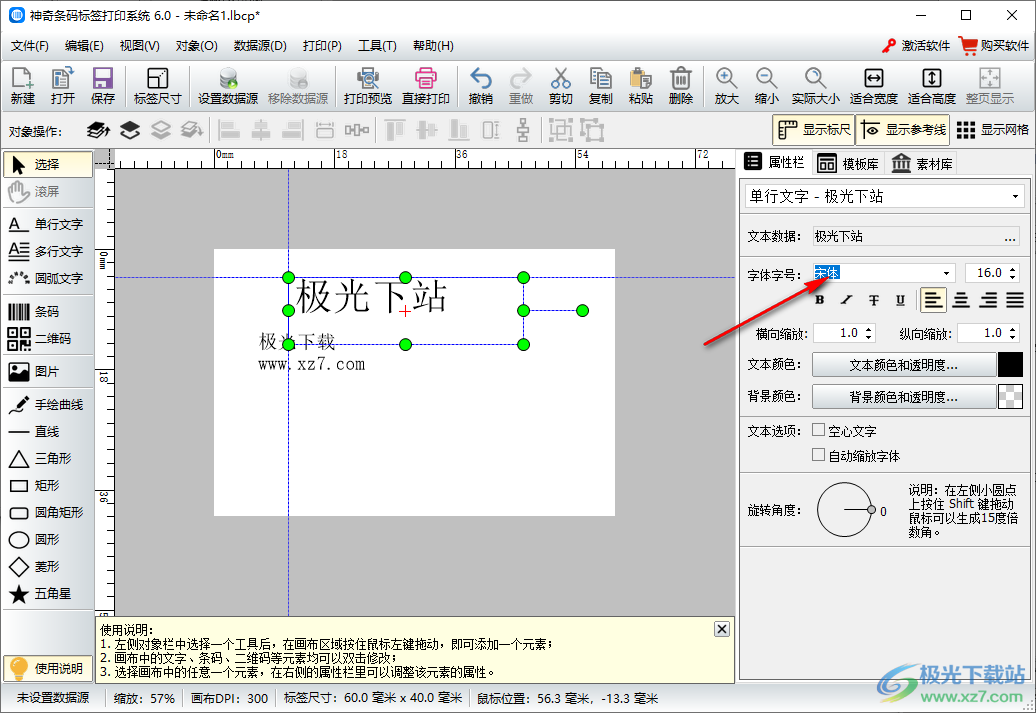Select the 单行文字 single-line text tool
Screen dimensions: 1036x713
[48, 225]
